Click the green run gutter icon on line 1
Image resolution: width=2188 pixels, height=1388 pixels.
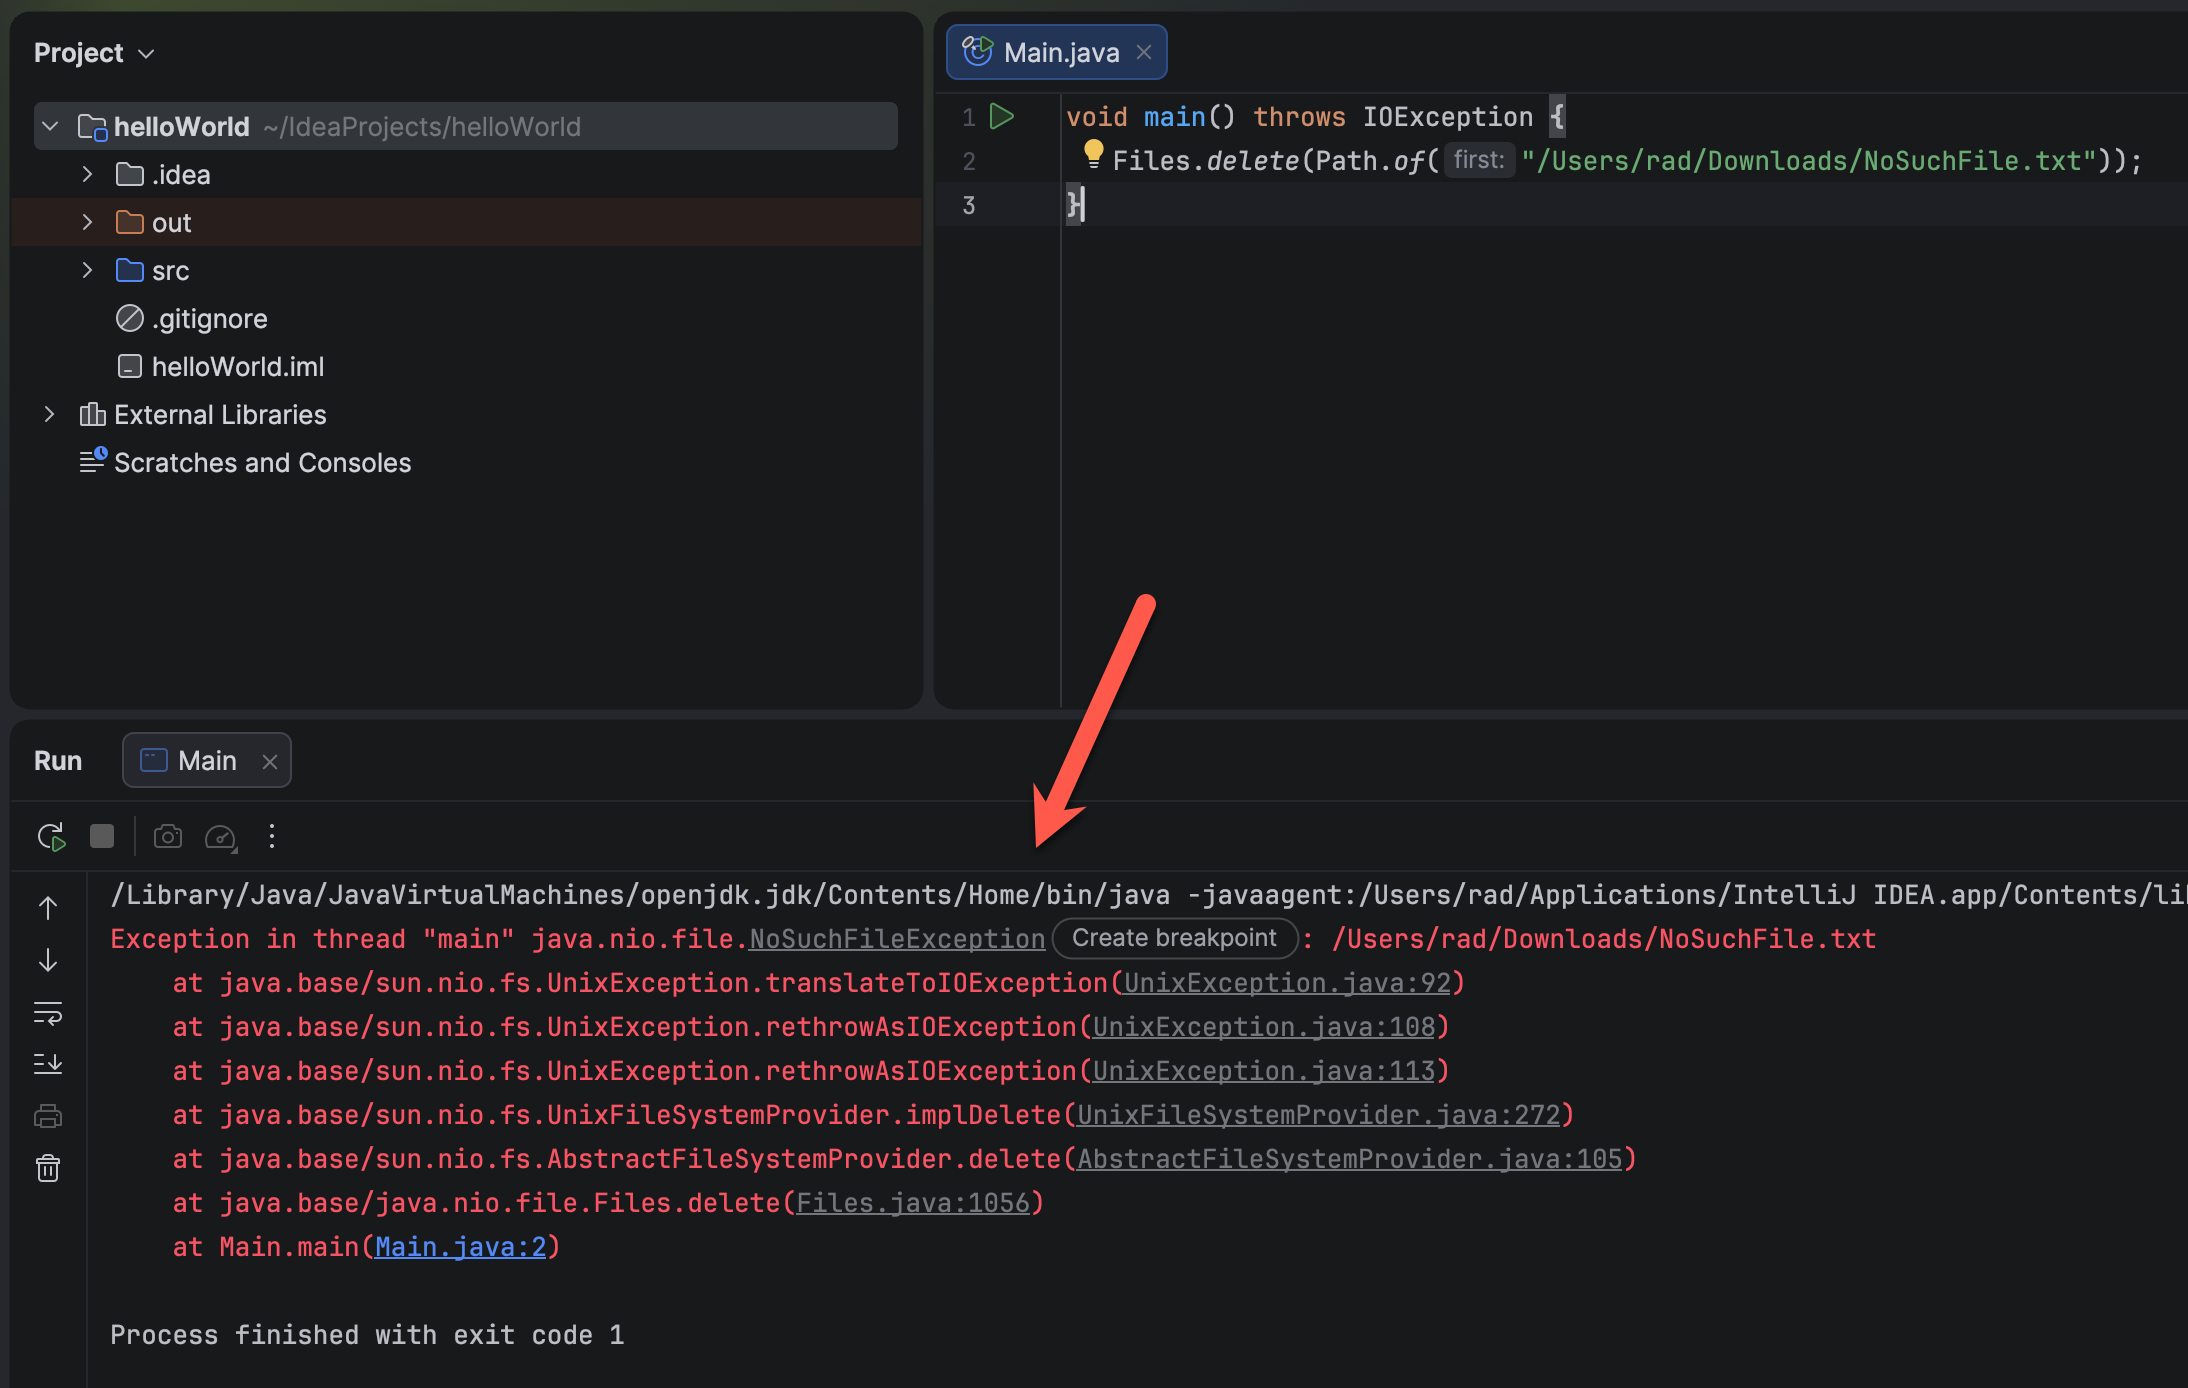pos(1002,116)
